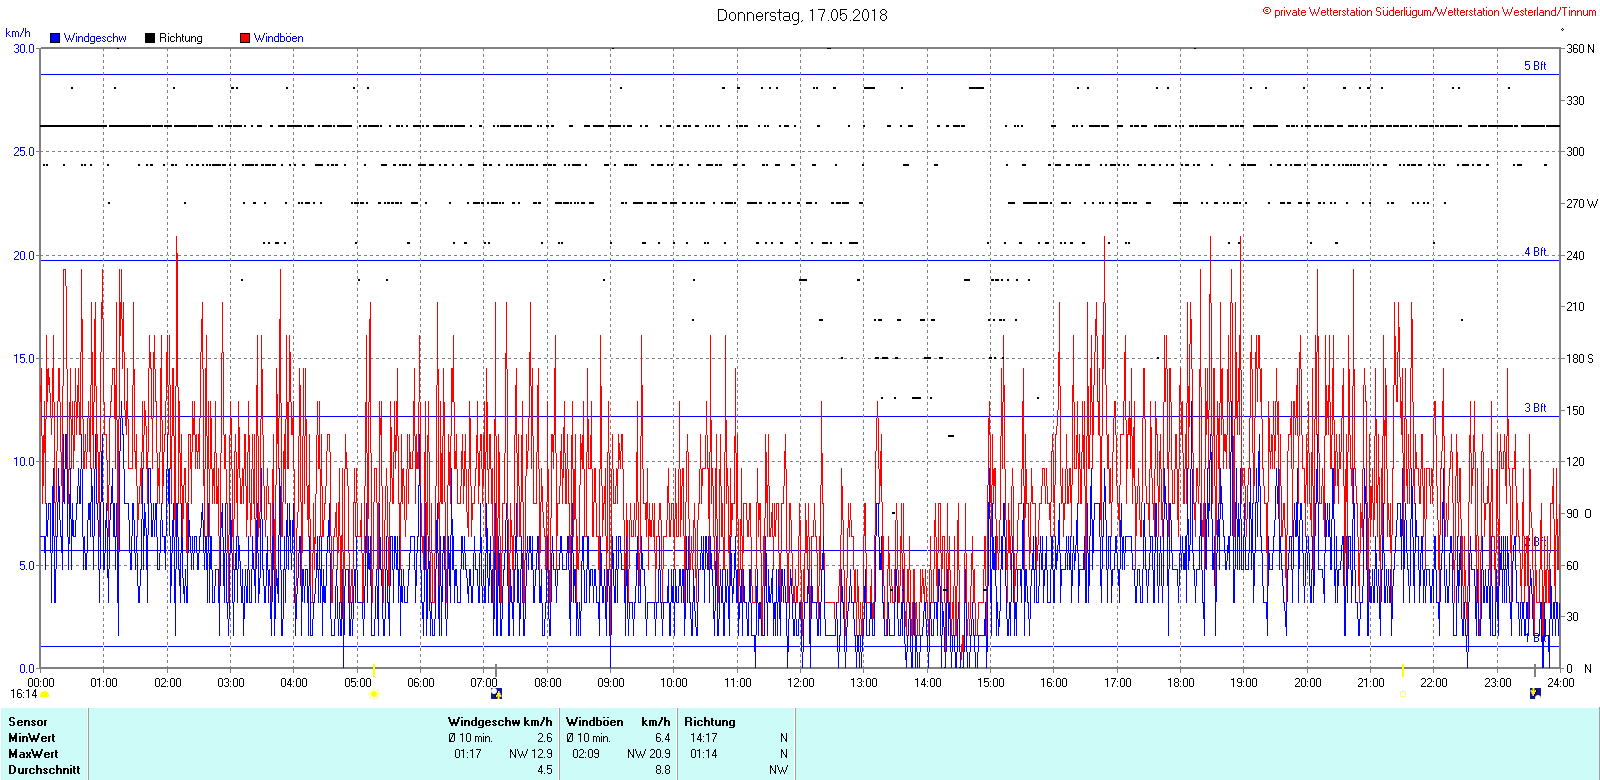The image size is (1600, 780).
Task: Click the 12:00 time axis label
Action: 801,683
